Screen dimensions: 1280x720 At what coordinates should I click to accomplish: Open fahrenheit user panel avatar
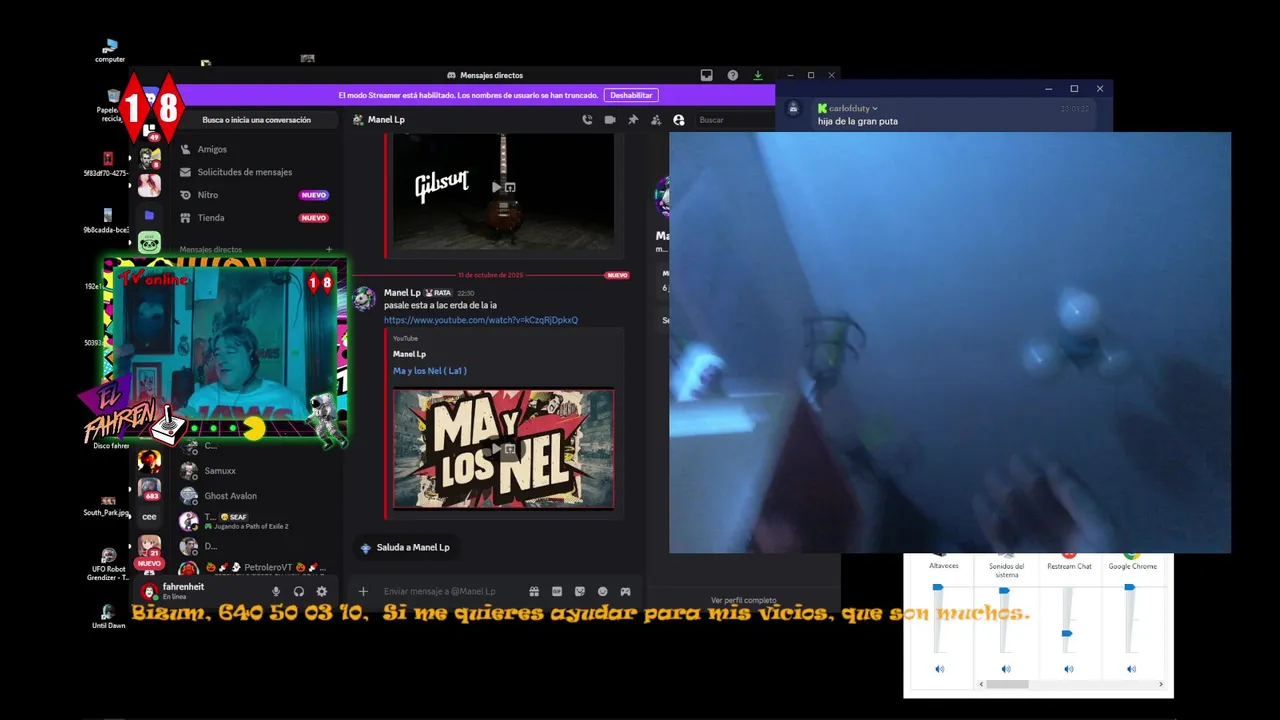click(149, 591)
